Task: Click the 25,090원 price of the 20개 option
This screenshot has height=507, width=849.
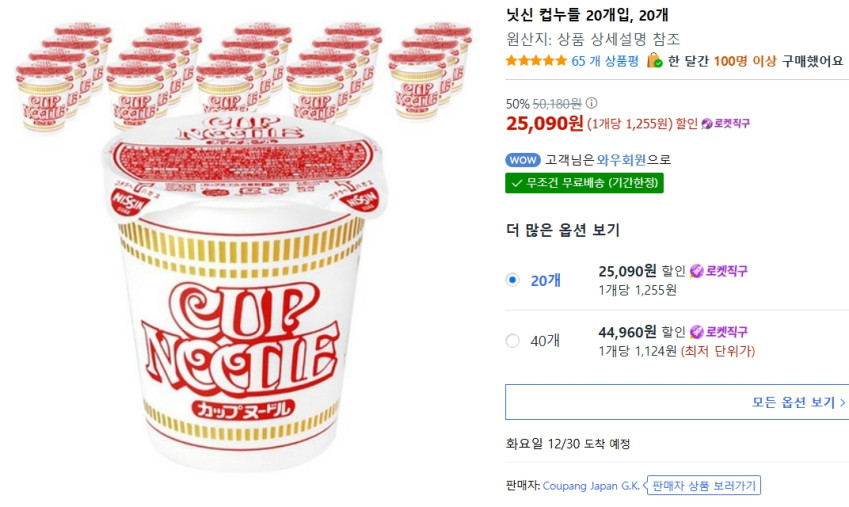Action: tap(627, 271)
